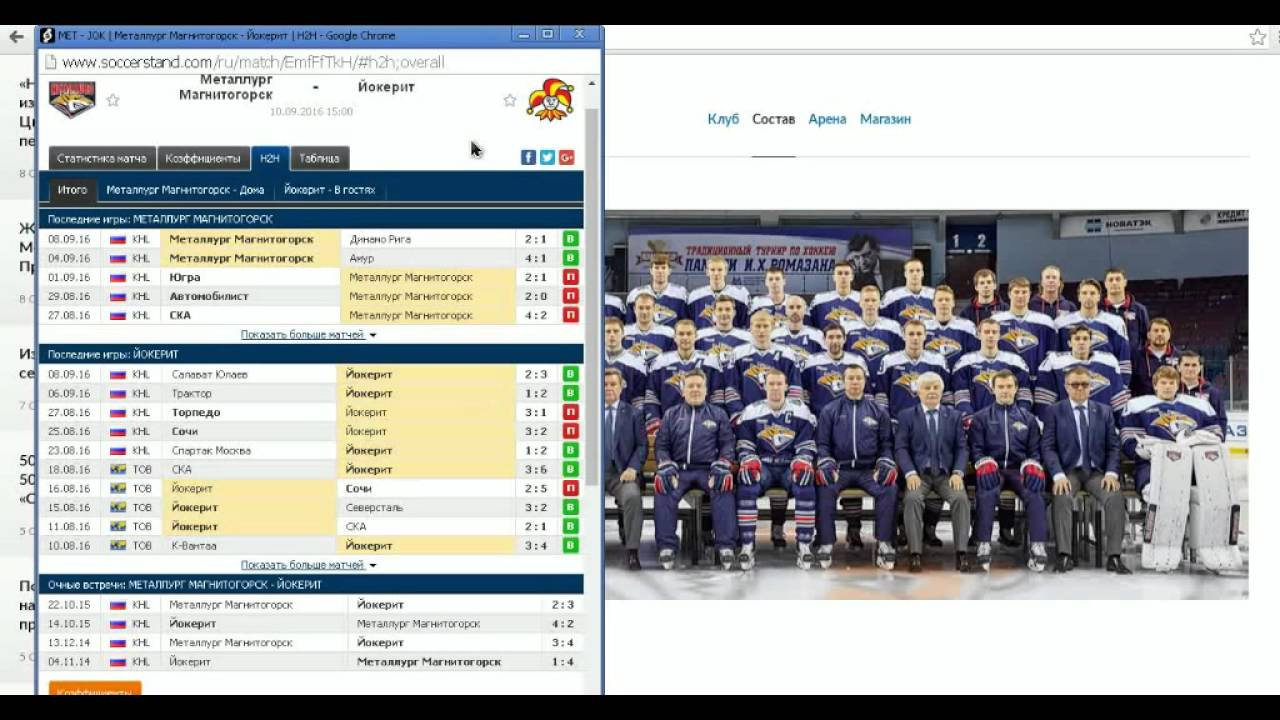
Task: Click the Торпедо team name
Action: click(196, 412)
